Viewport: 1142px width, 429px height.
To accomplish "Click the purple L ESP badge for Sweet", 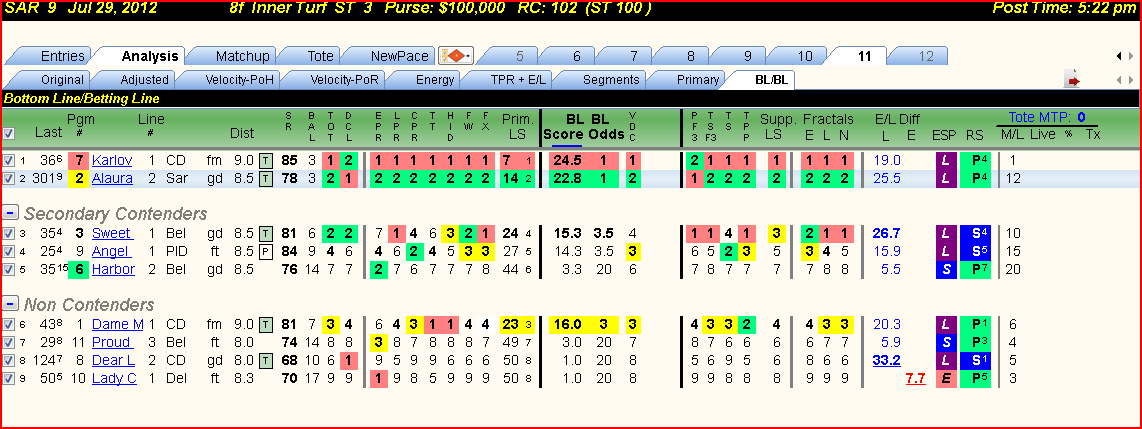I will (x=945, y=233).
